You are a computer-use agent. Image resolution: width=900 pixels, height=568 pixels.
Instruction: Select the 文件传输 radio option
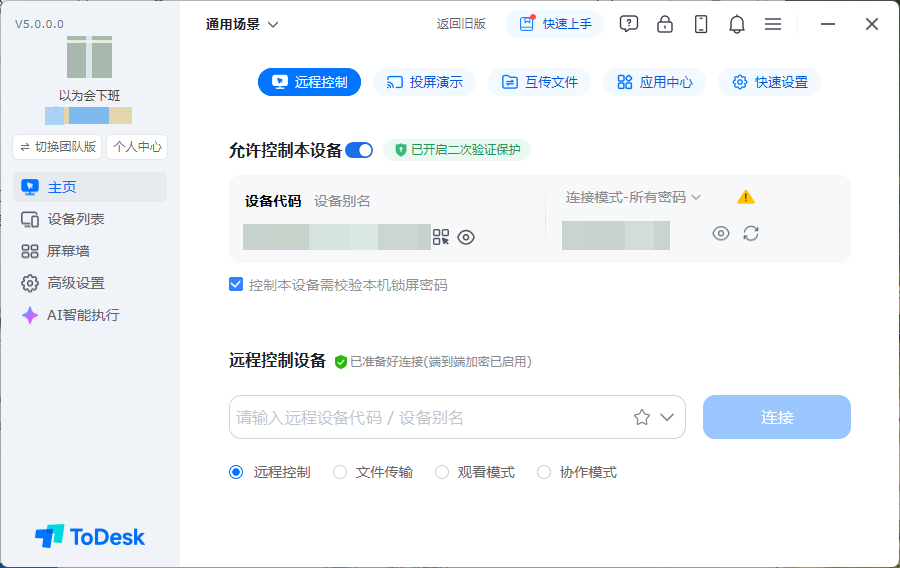tap(340, 472)
